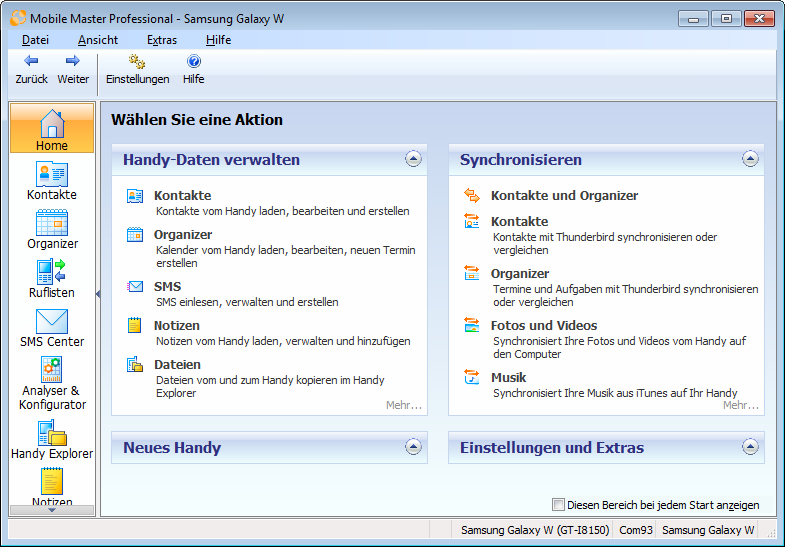Expand the Einstellungen und Extras panel

[750, 447]
